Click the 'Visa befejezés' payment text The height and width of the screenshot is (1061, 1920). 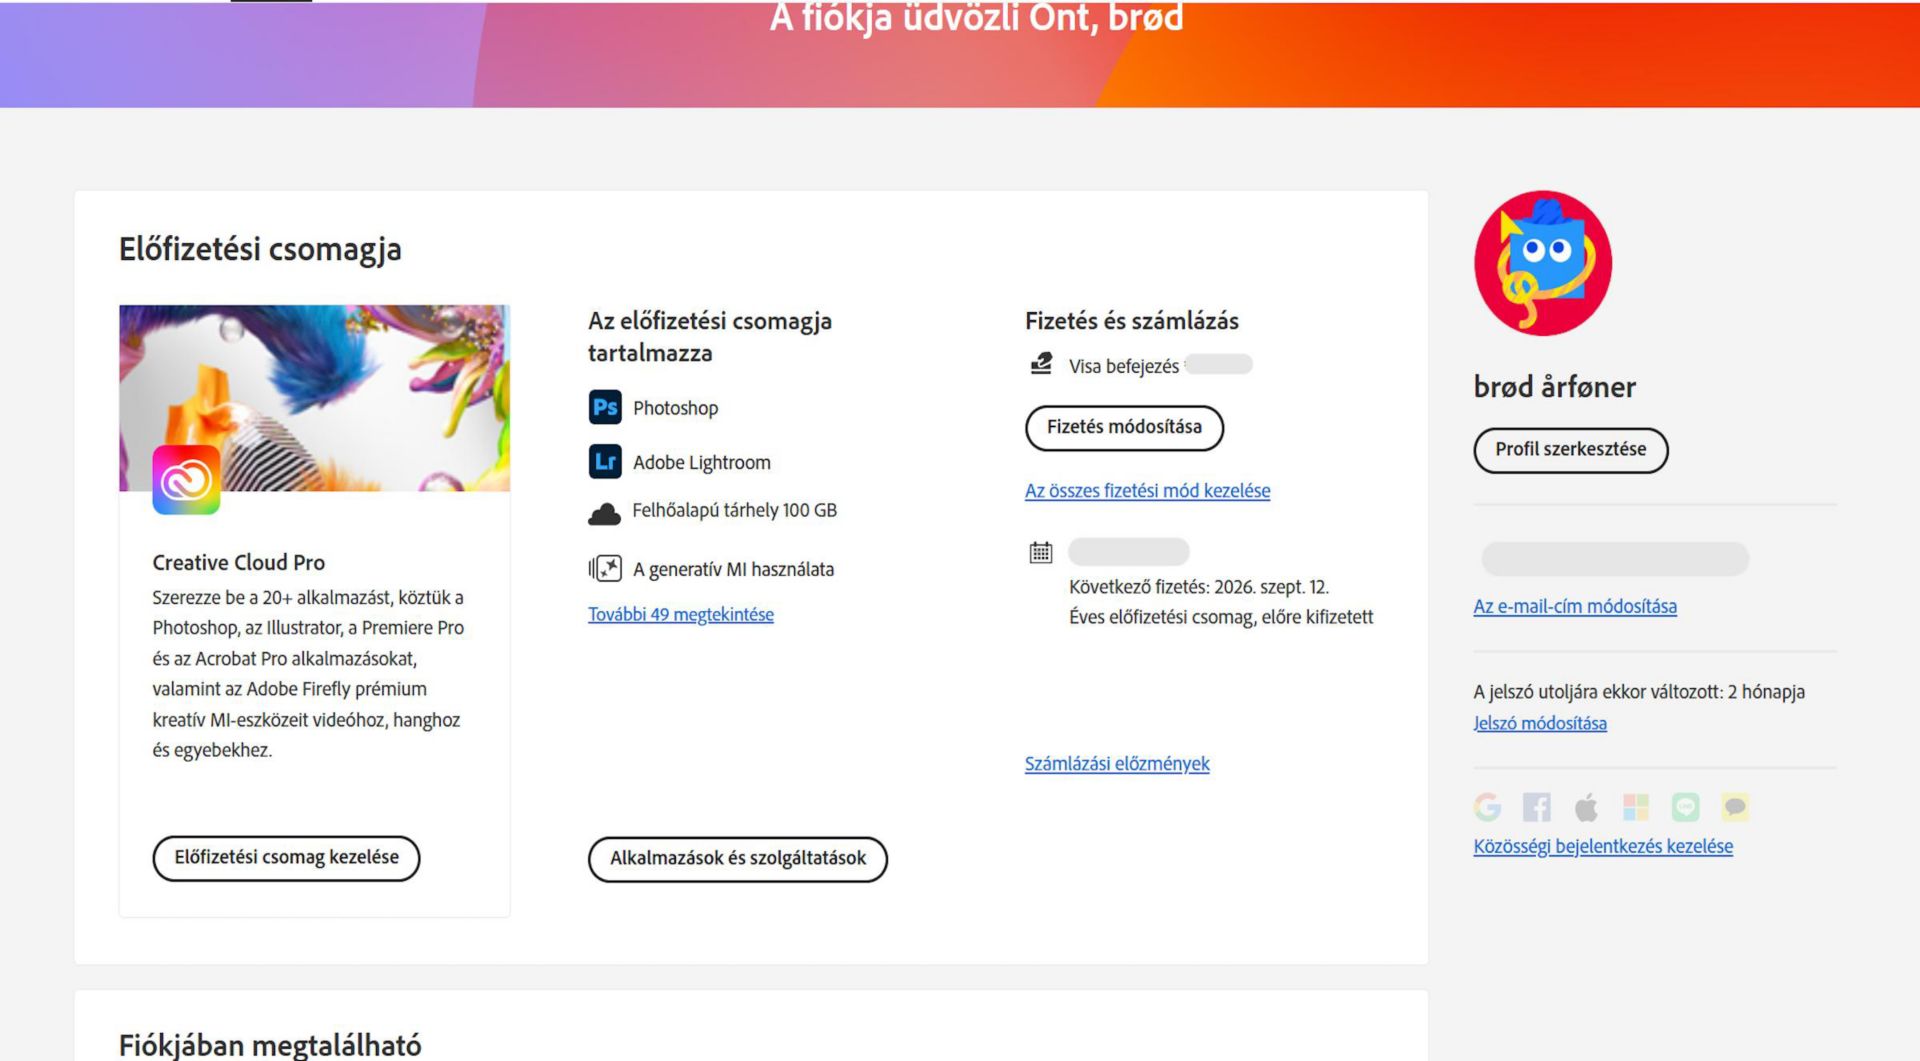[1124, 366]
